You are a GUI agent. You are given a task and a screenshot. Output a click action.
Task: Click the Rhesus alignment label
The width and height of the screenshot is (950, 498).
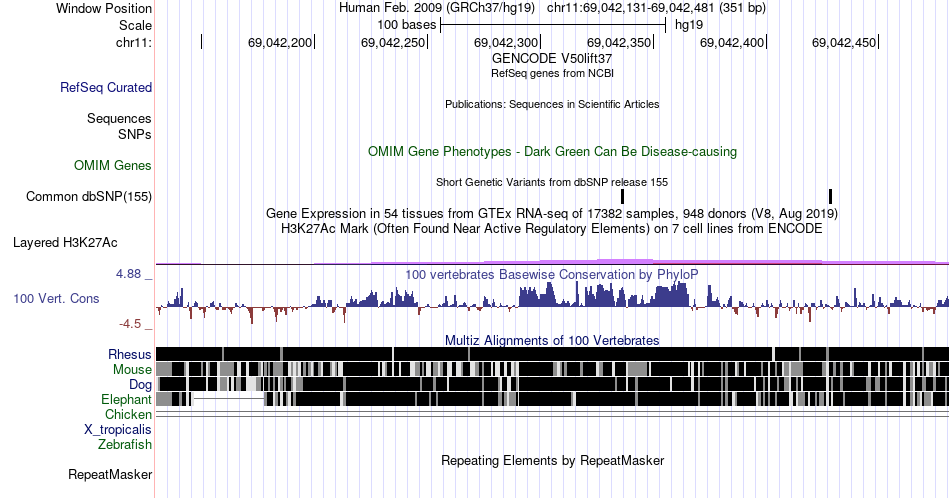pos(130,354)
